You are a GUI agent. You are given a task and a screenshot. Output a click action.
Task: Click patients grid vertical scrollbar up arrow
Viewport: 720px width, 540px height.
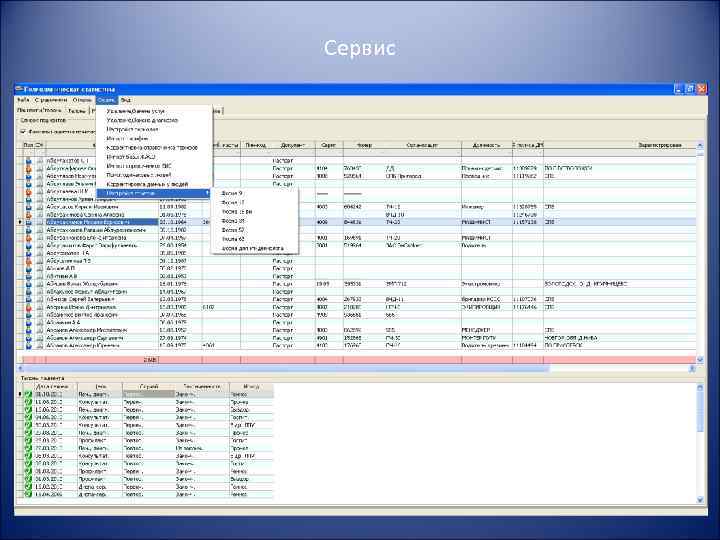pos(700,145)
